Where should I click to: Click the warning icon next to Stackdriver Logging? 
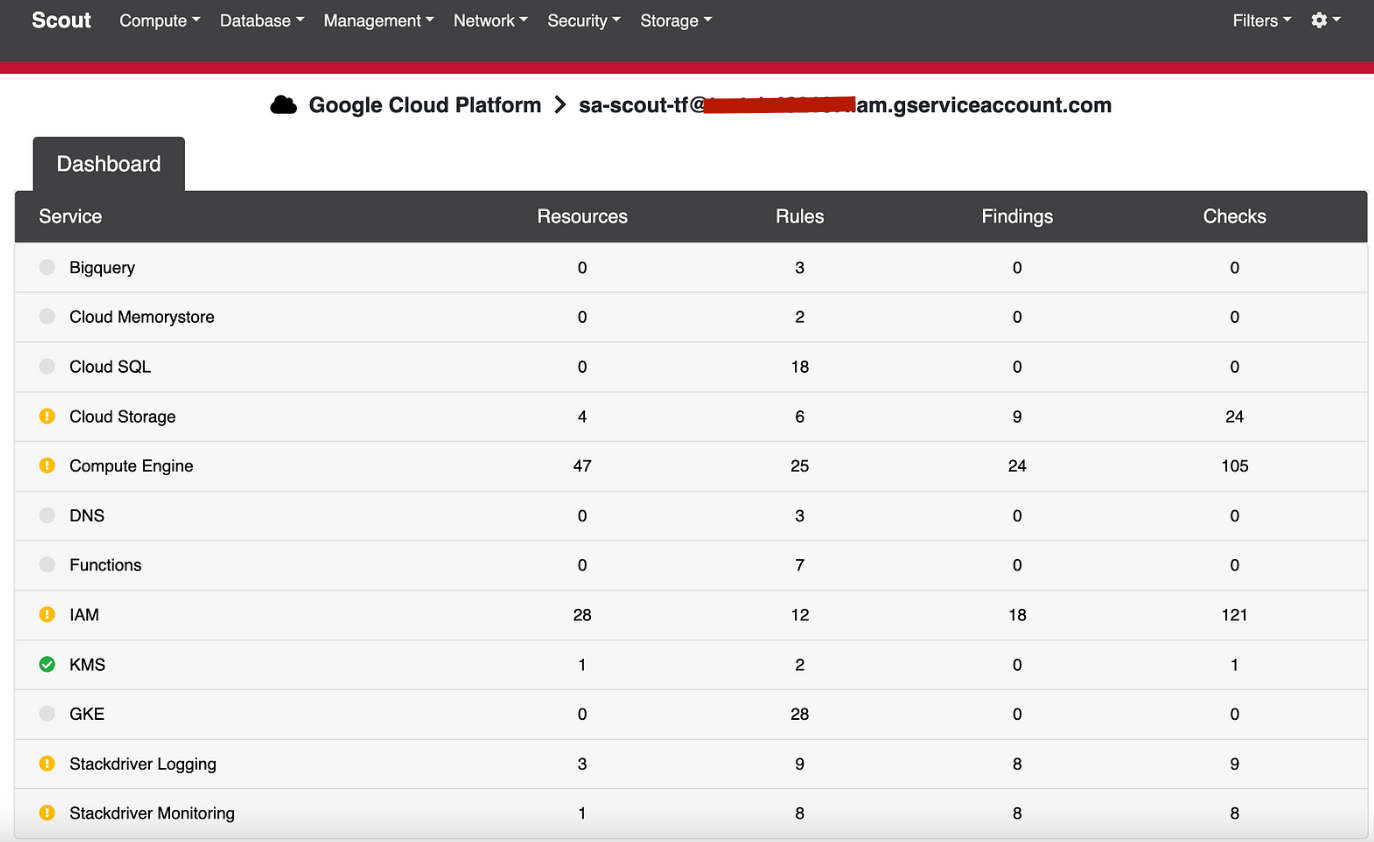coord(47,763)
